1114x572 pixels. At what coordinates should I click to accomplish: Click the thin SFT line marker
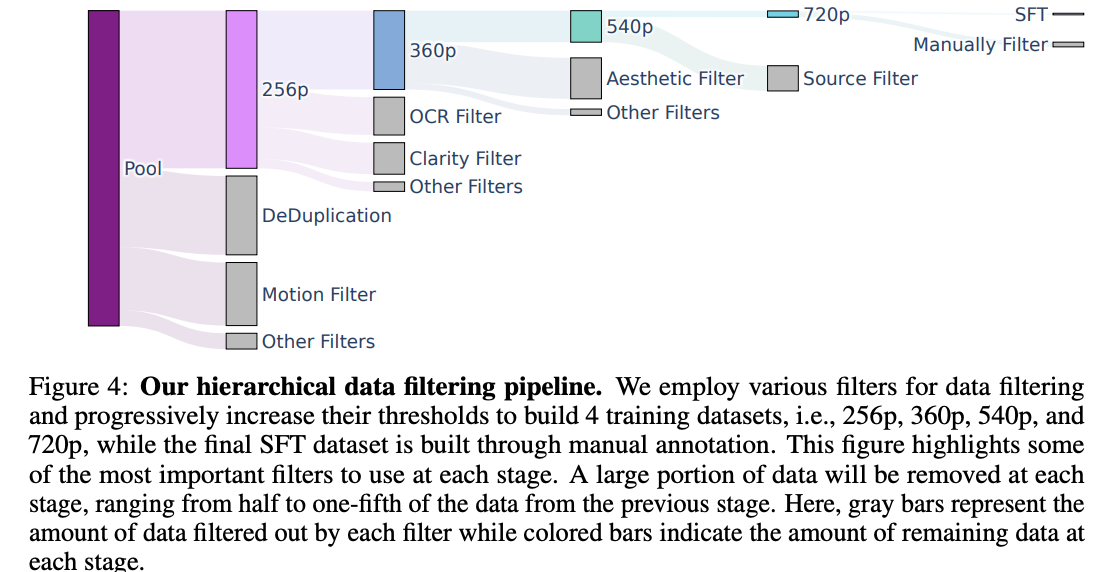pos(1068,15)
